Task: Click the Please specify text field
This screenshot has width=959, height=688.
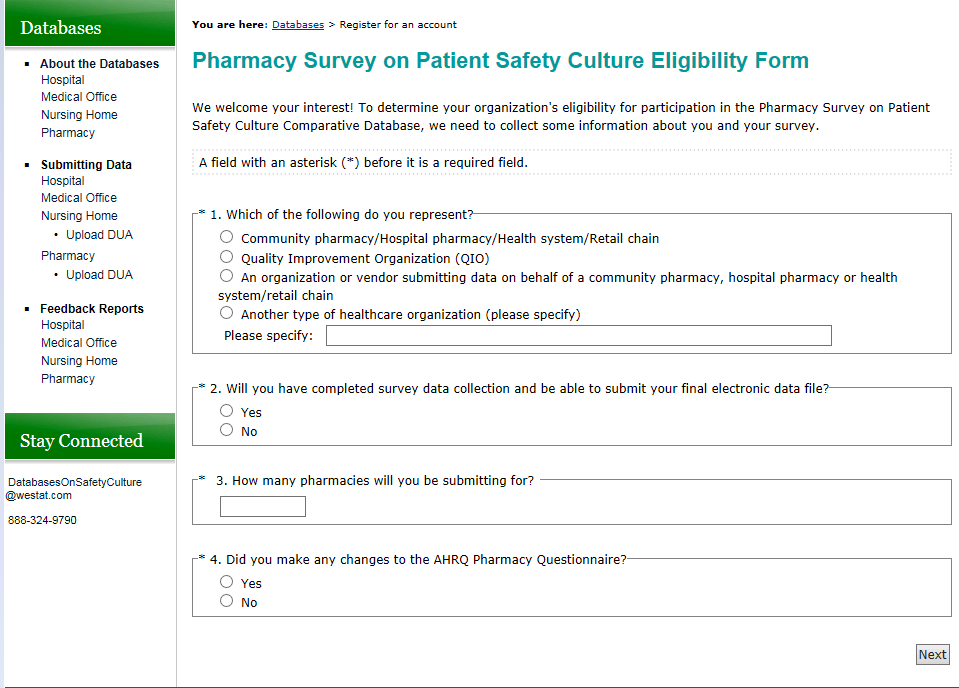Action: [x=578, y=336]
